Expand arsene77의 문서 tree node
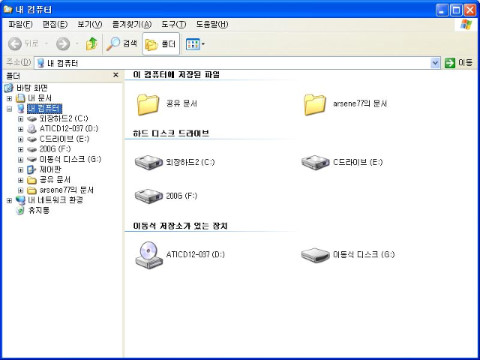Image resolution: width=480 pixels, height=360 pixels. pyautogui.click(x=20, y=190)
